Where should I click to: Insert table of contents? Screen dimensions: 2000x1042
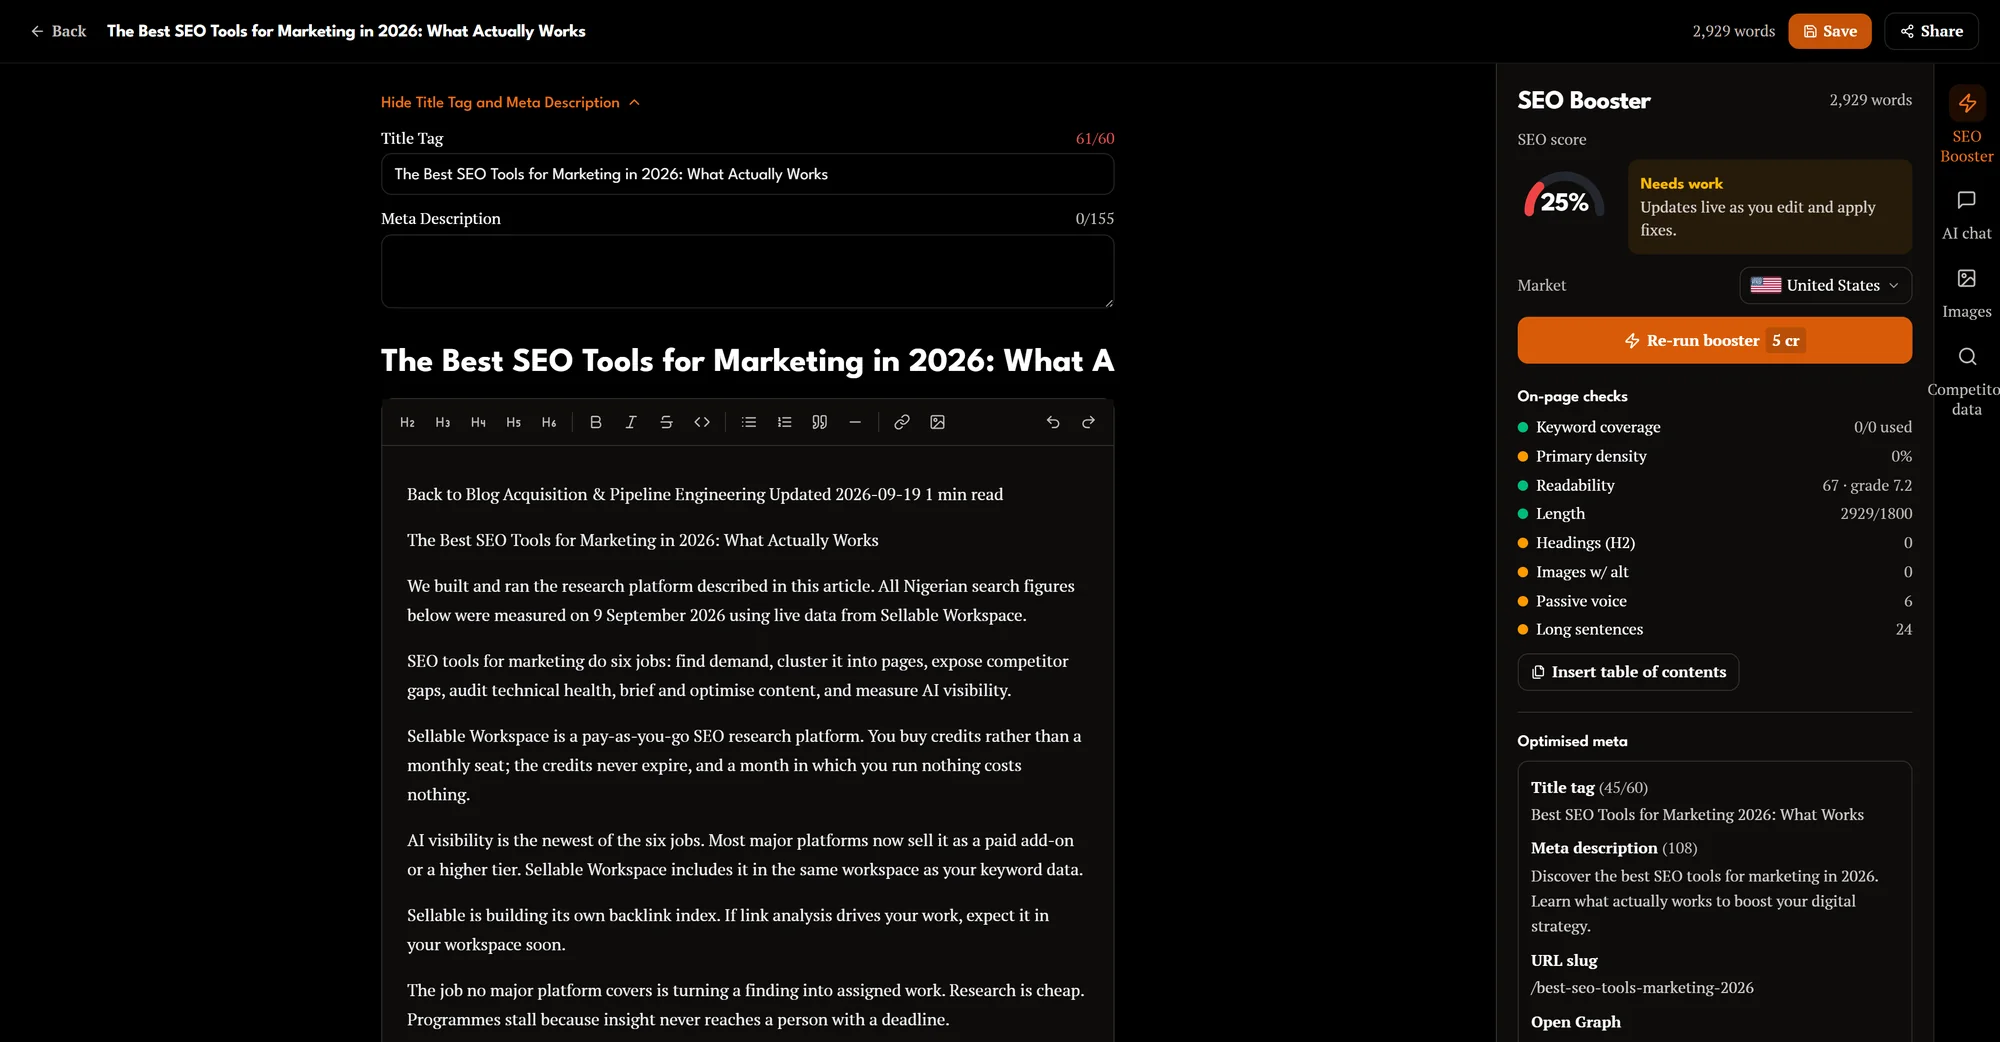coord(1628,672)
